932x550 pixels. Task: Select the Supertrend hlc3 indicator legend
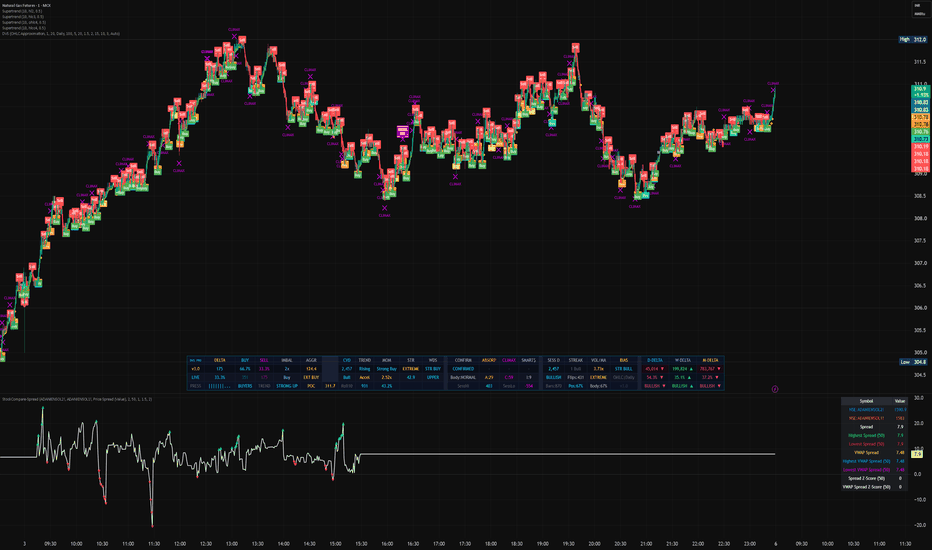23,17
